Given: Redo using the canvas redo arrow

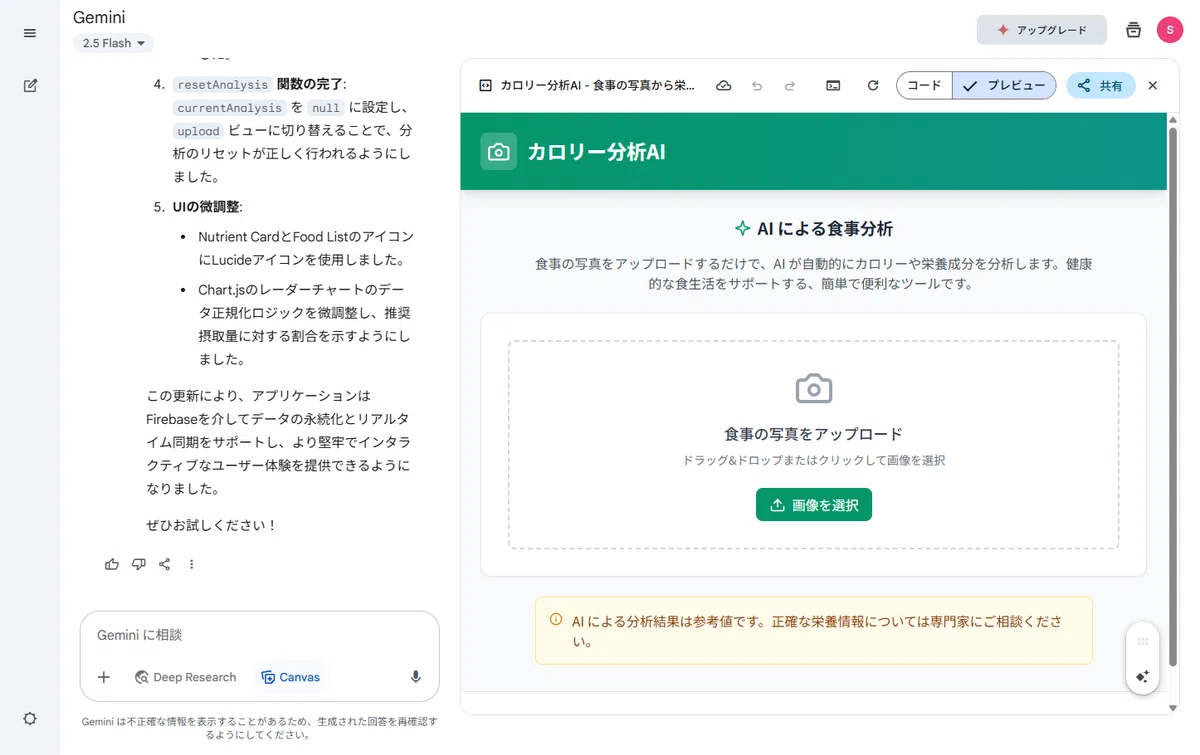Looking at the screenshot, I should click(790, 86).
